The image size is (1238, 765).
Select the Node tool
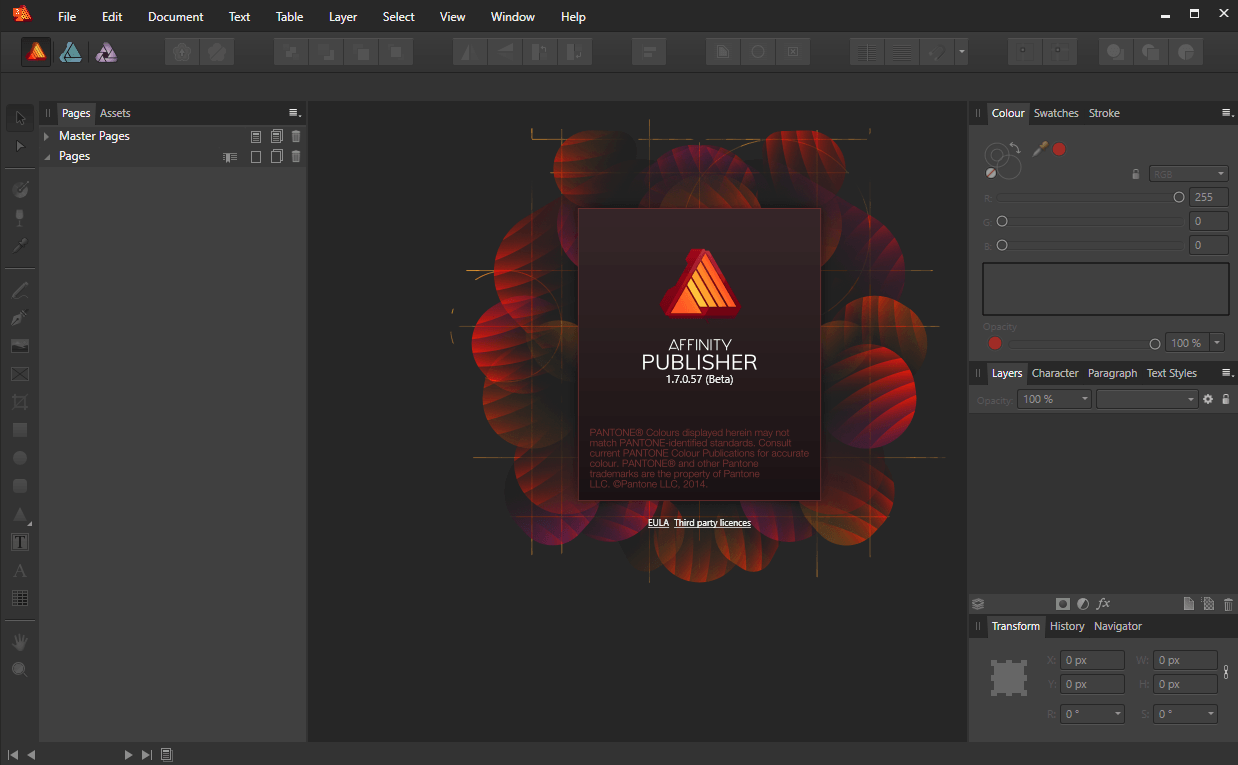click(20, 146)
